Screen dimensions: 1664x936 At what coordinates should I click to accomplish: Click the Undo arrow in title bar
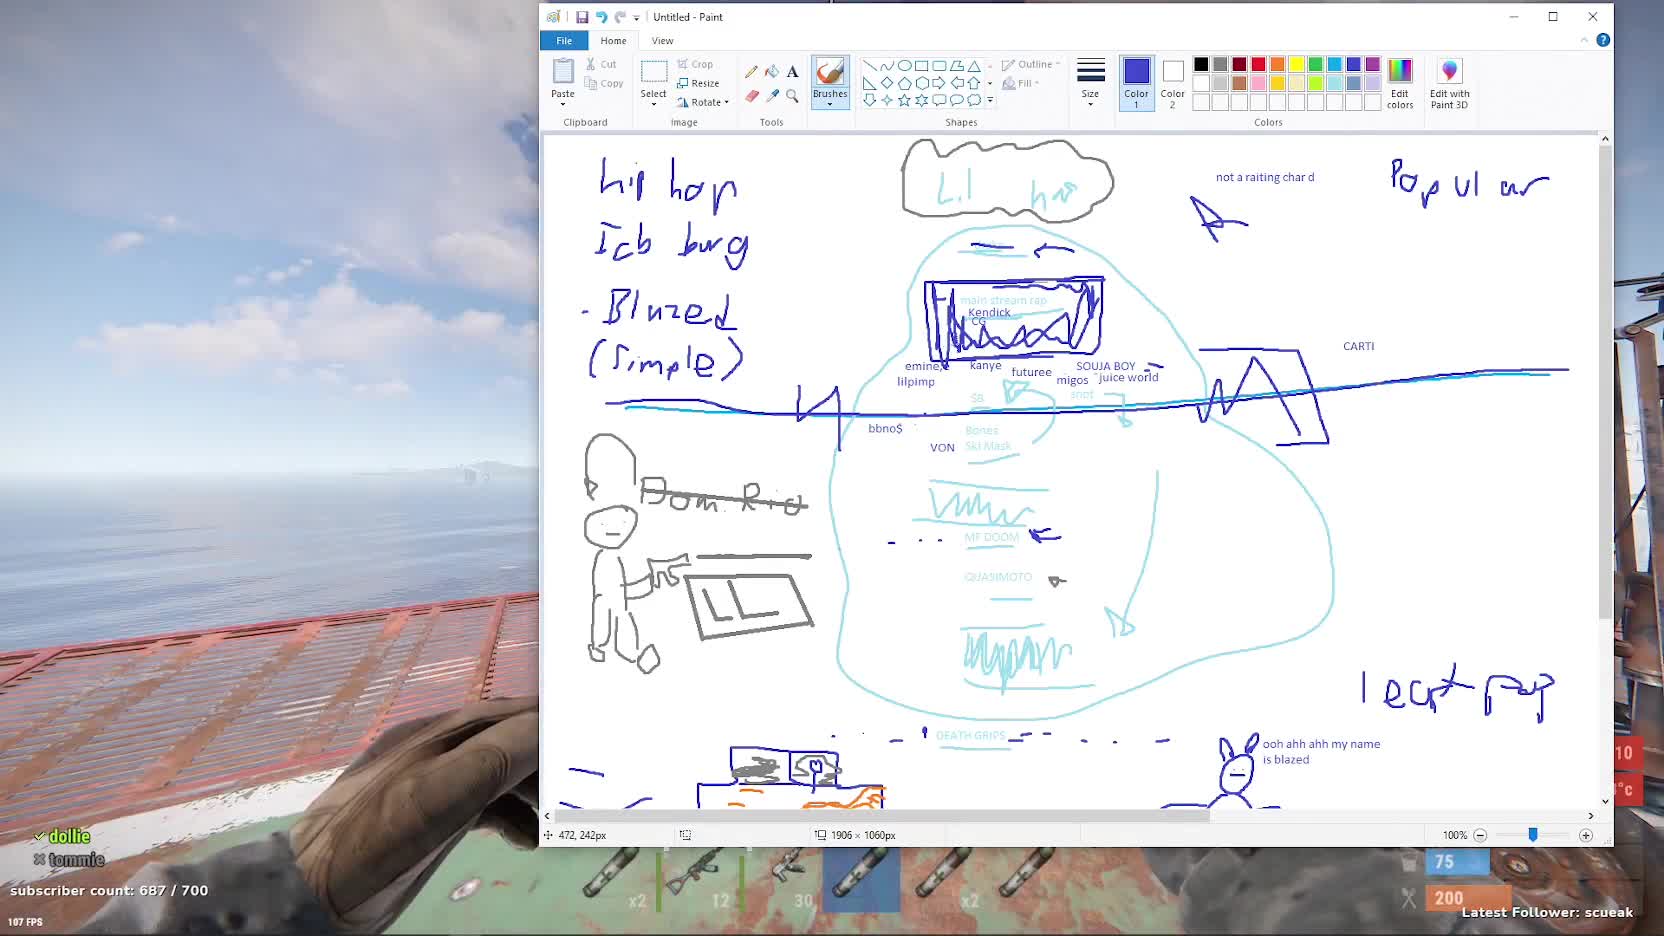(601, 17)
